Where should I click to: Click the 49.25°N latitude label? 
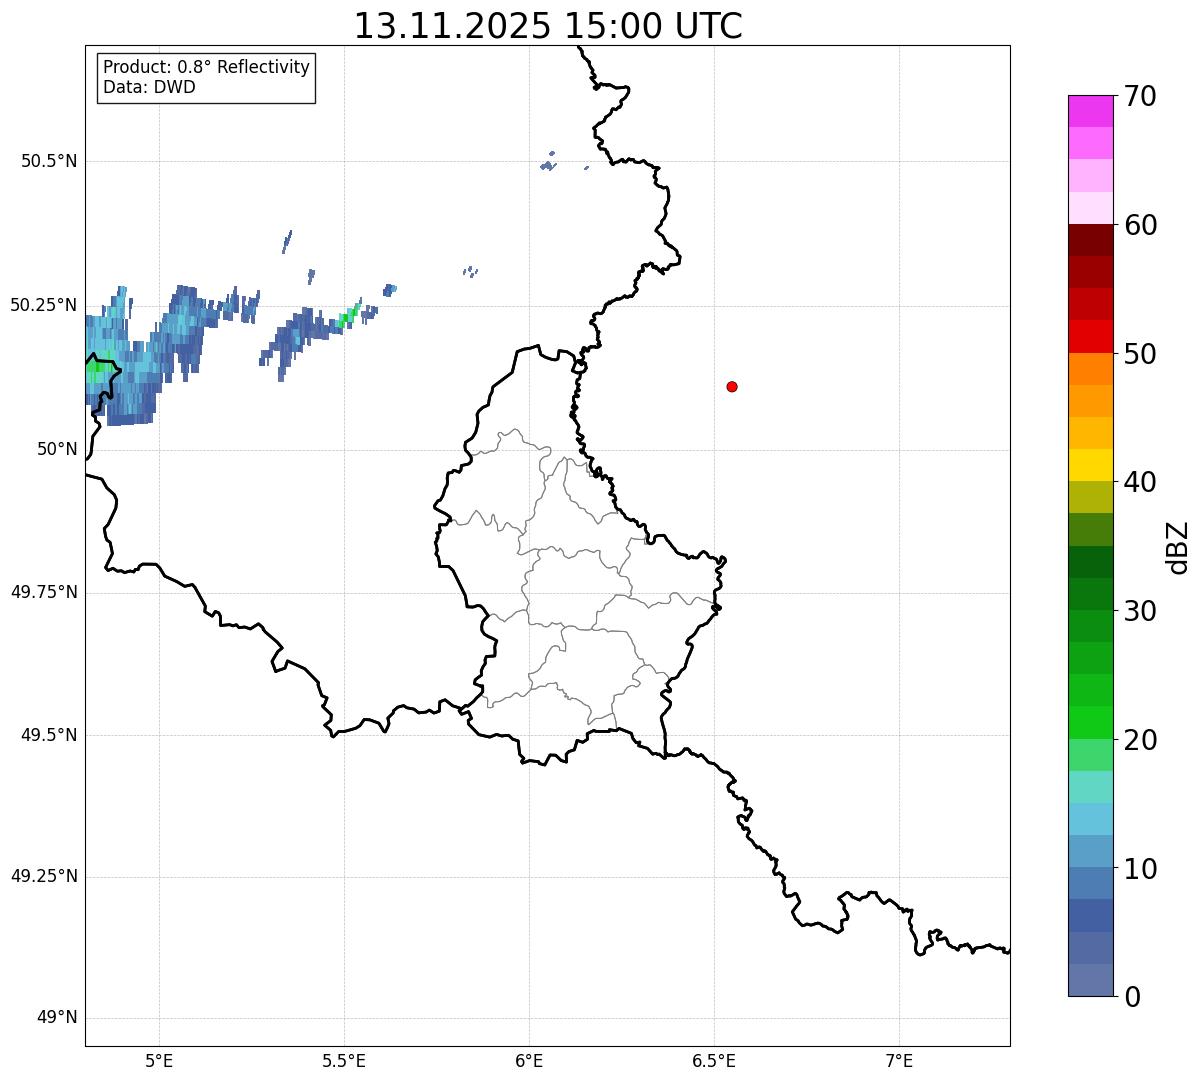[44, 876]
